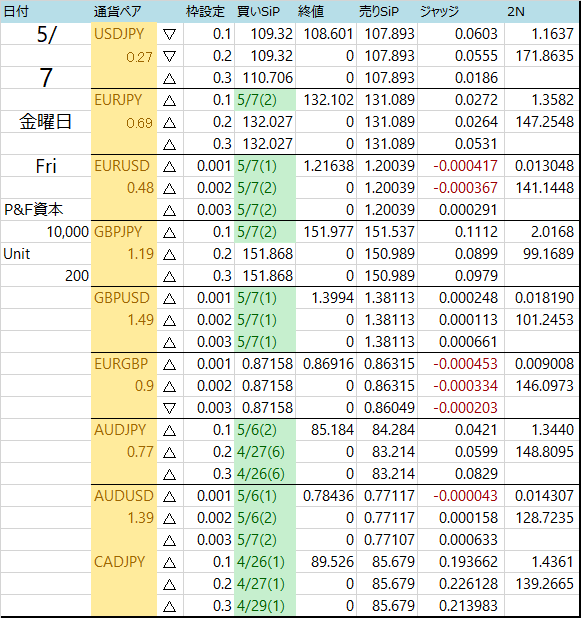Viewport: 581px width, 618px height.
Task: Click the up triangle in EURUSD 0.001 row
Action: [169, 166]
